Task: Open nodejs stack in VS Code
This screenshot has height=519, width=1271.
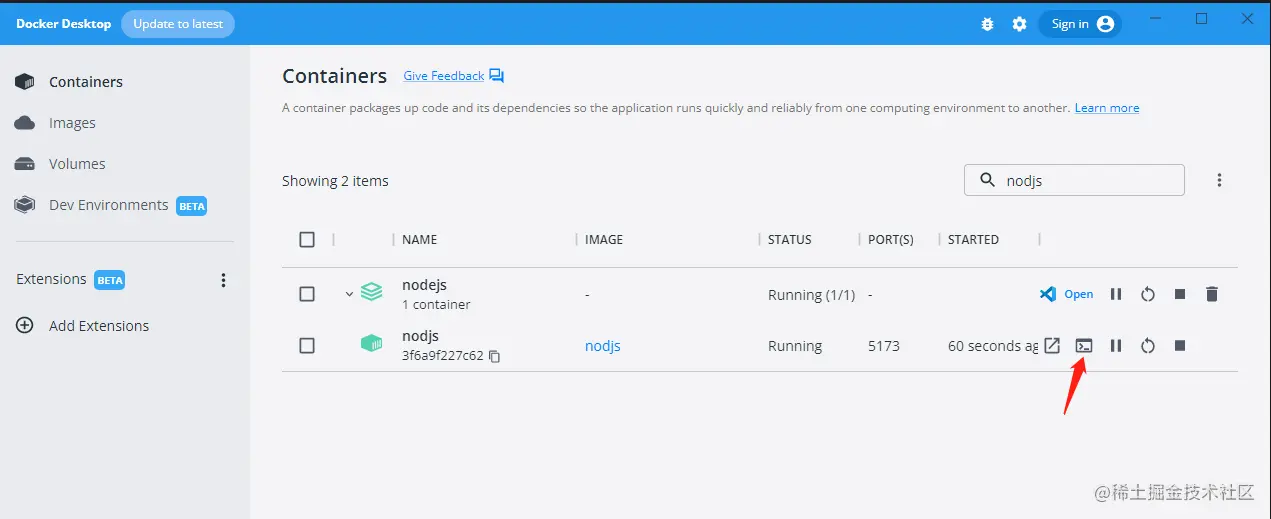Action: (1066, 294)
